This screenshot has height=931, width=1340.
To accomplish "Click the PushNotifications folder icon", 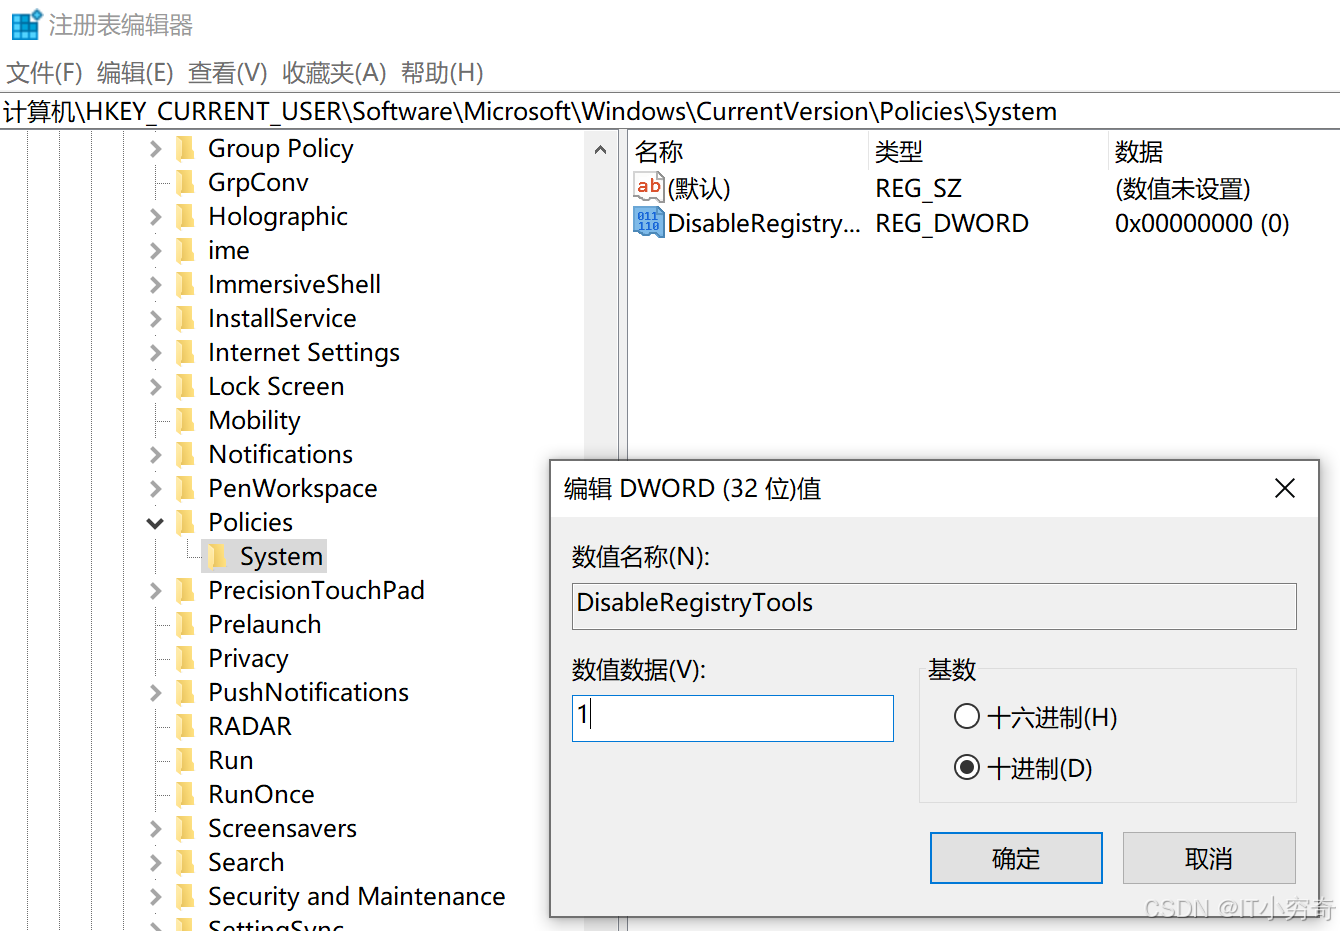I will click(x=185, y=693).
